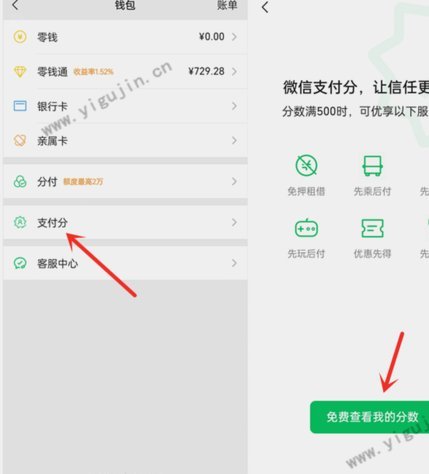Screen dimensions: 429x474
Task: Open the 客服中心 row chevron
Action: 234,263
